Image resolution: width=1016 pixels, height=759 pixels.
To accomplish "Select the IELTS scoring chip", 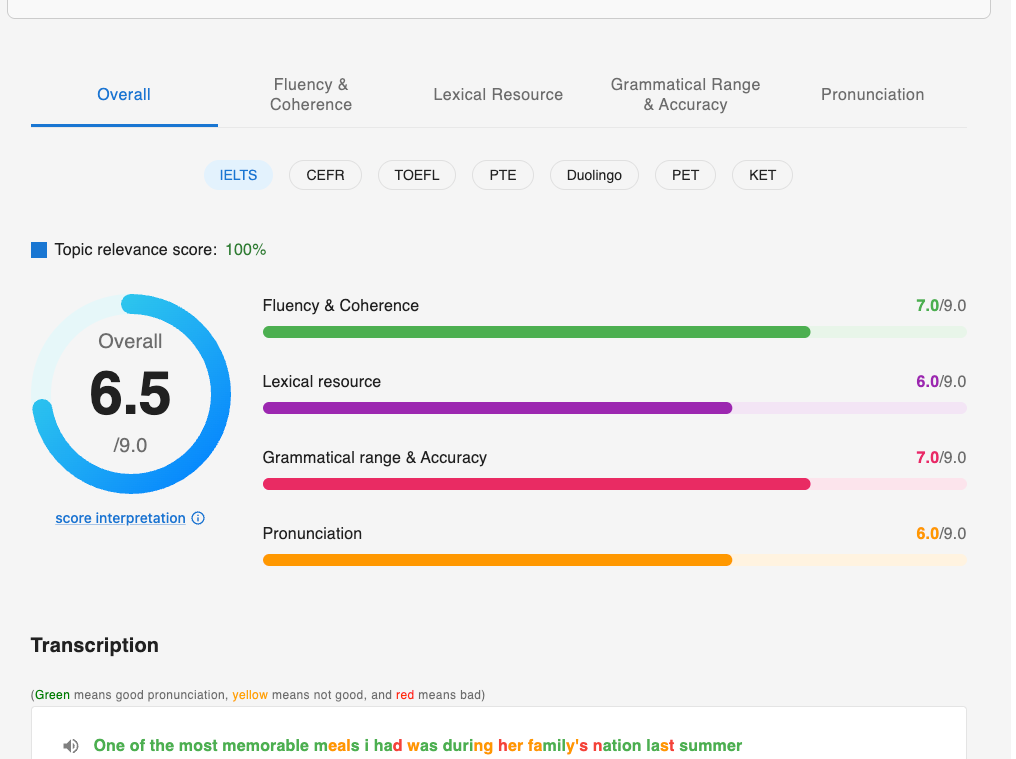I will pyautogui.click(x=238, y=175).
